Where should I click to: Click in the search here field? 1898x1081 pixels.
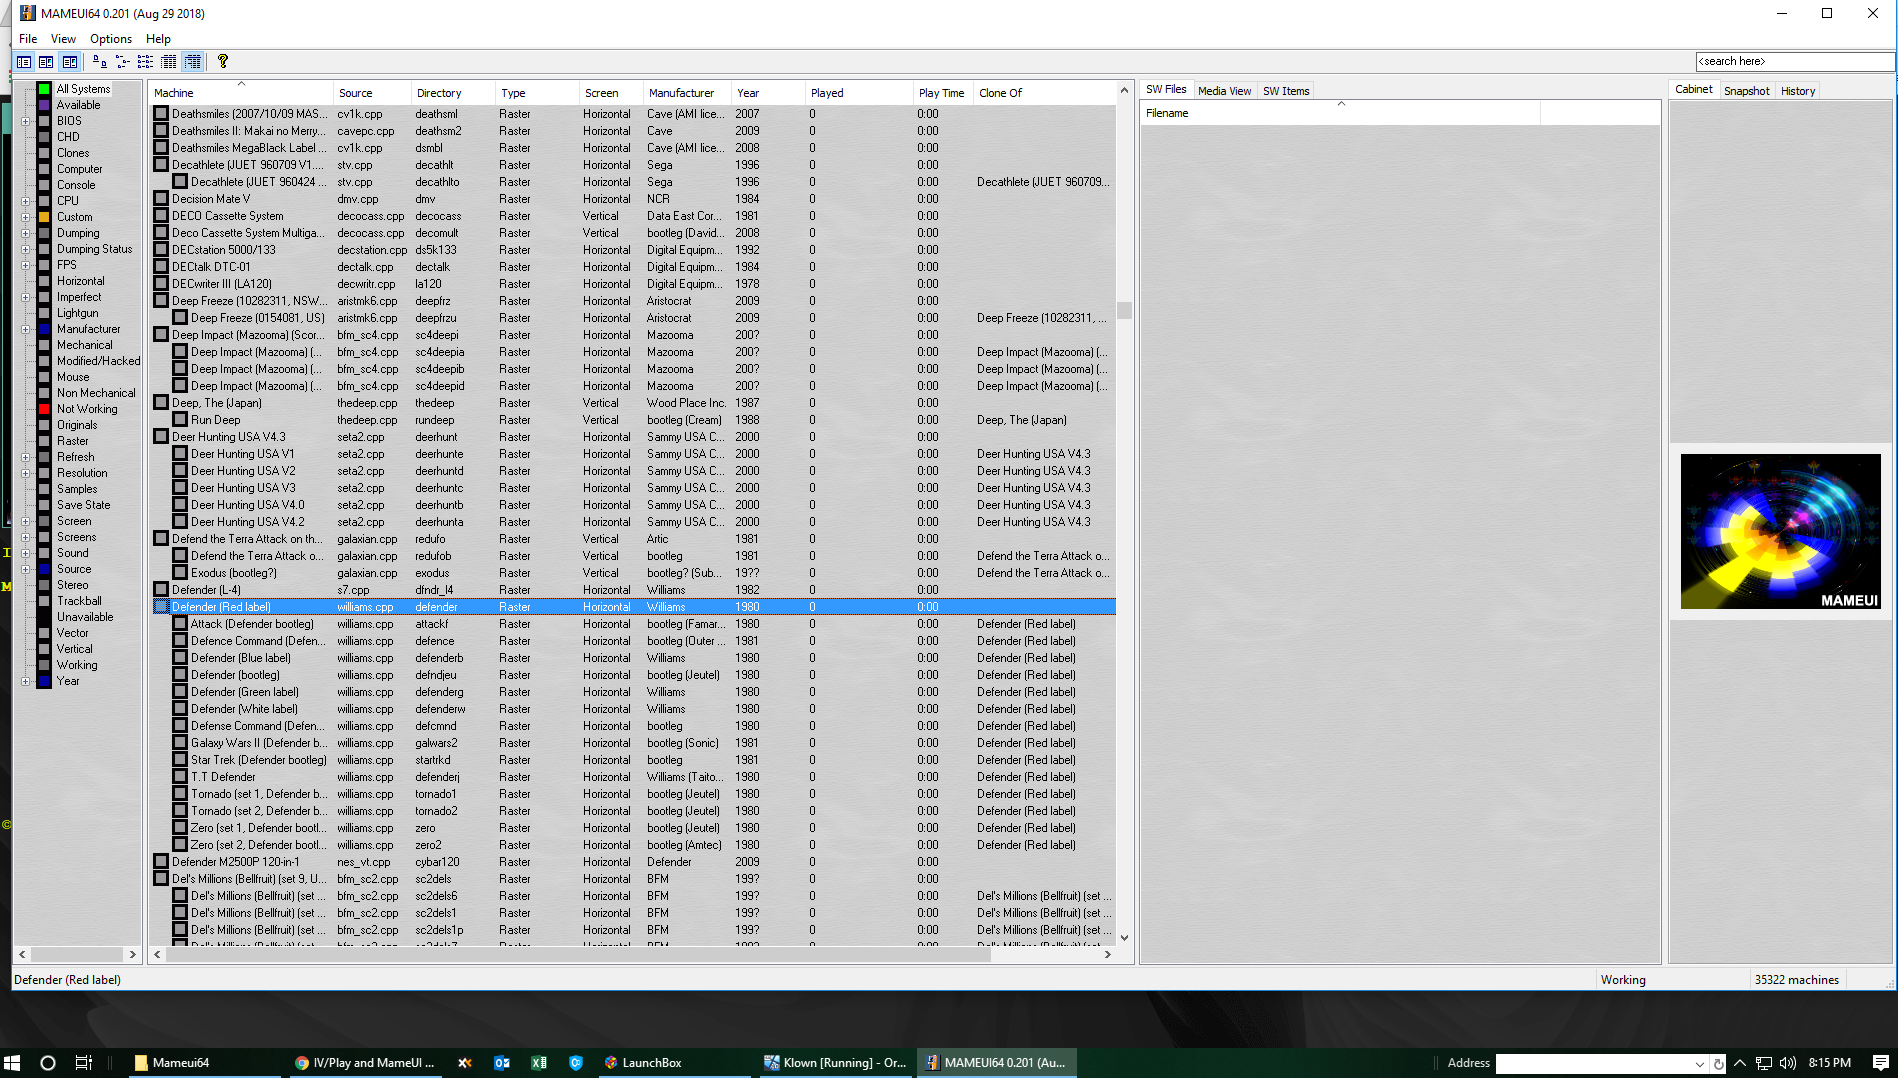[1794, 62]
